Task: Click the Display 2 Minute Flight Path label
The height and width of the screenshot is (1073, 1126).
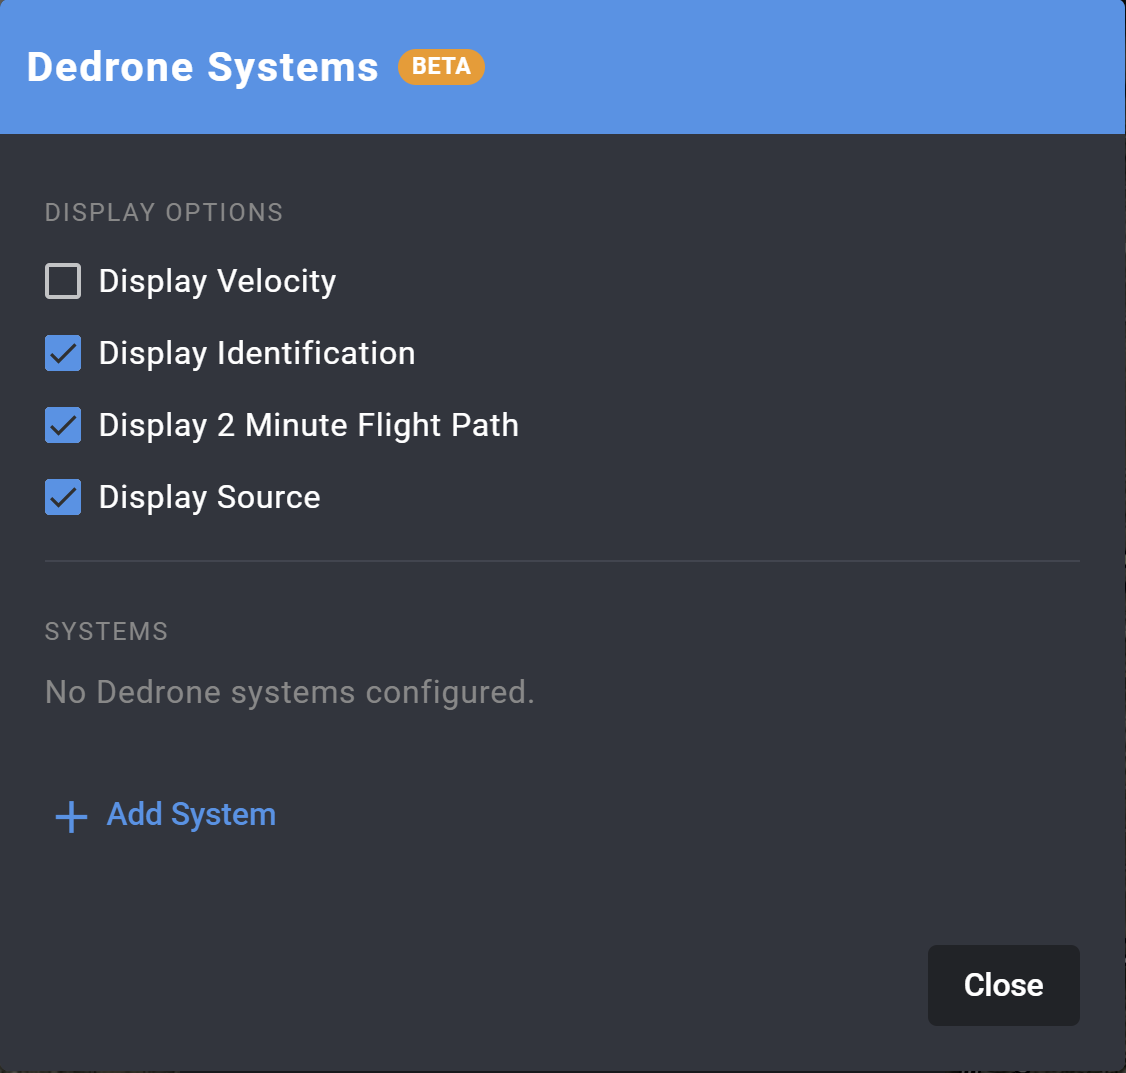Action: coord(309,425)
